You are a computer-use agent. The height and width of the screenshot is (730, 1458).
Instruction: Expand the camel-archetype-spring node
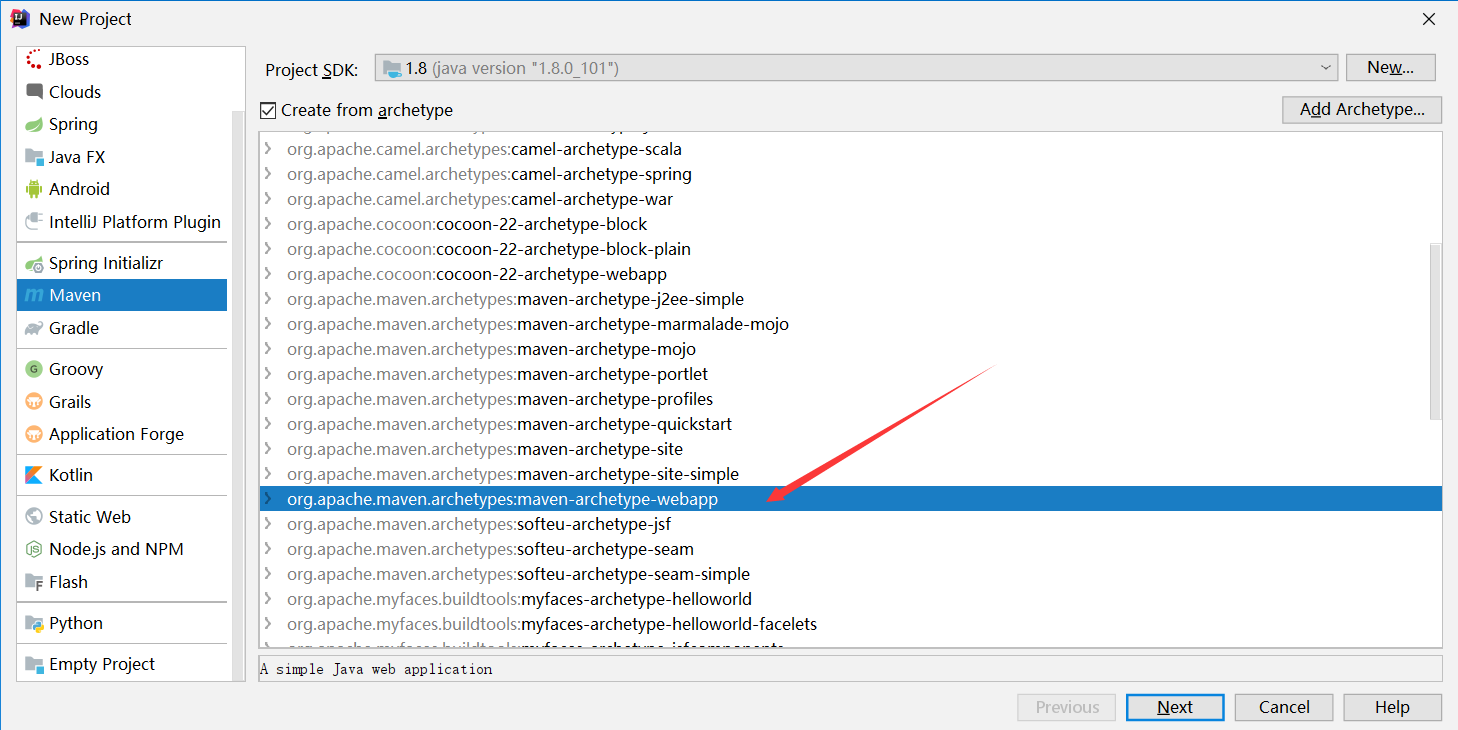click(x=268, y=174)
